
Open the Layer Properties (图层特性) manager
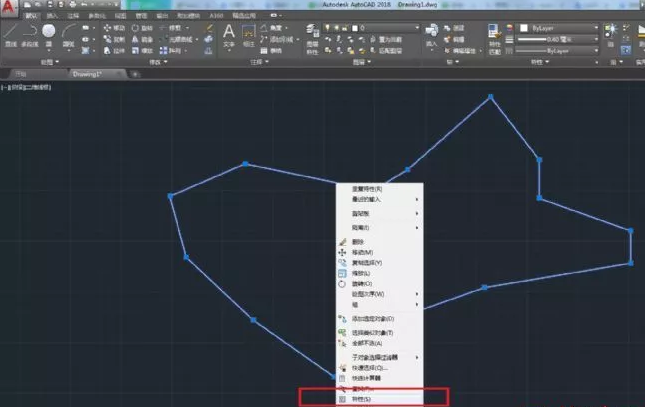[312, 39]
